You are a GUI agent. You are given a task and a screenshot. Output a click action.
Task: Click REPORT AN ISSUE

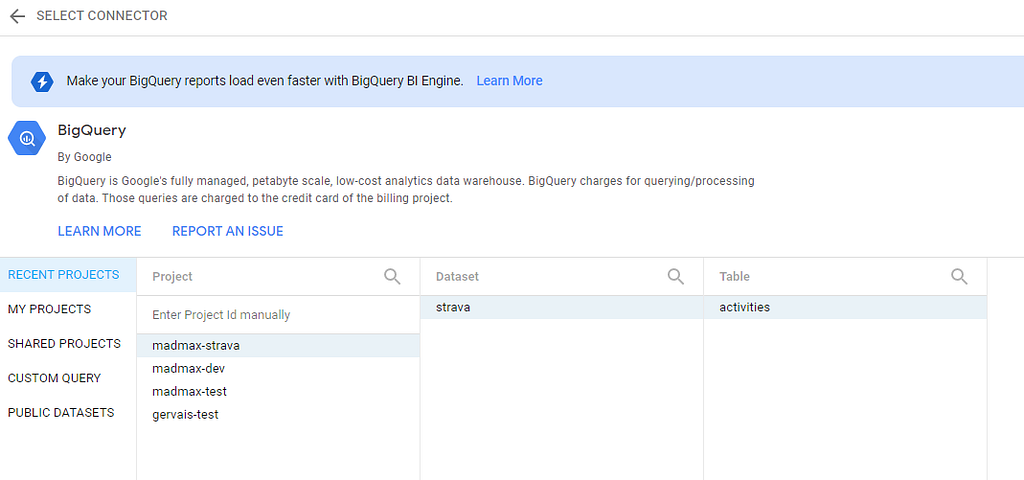tap(227, 231)
